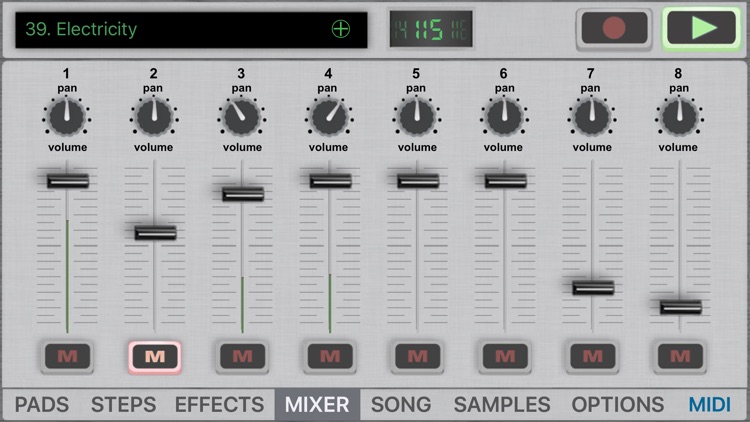
Task: Open the EFFECTS tab
Action: [x=219, y=405]
